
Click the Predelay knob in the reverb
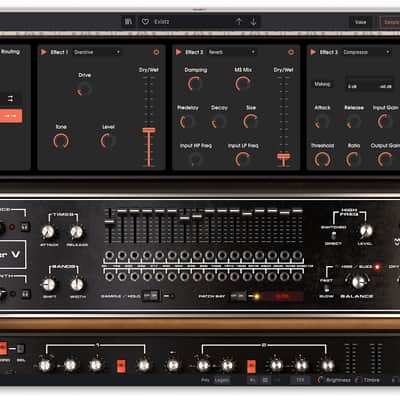point(187,121)
